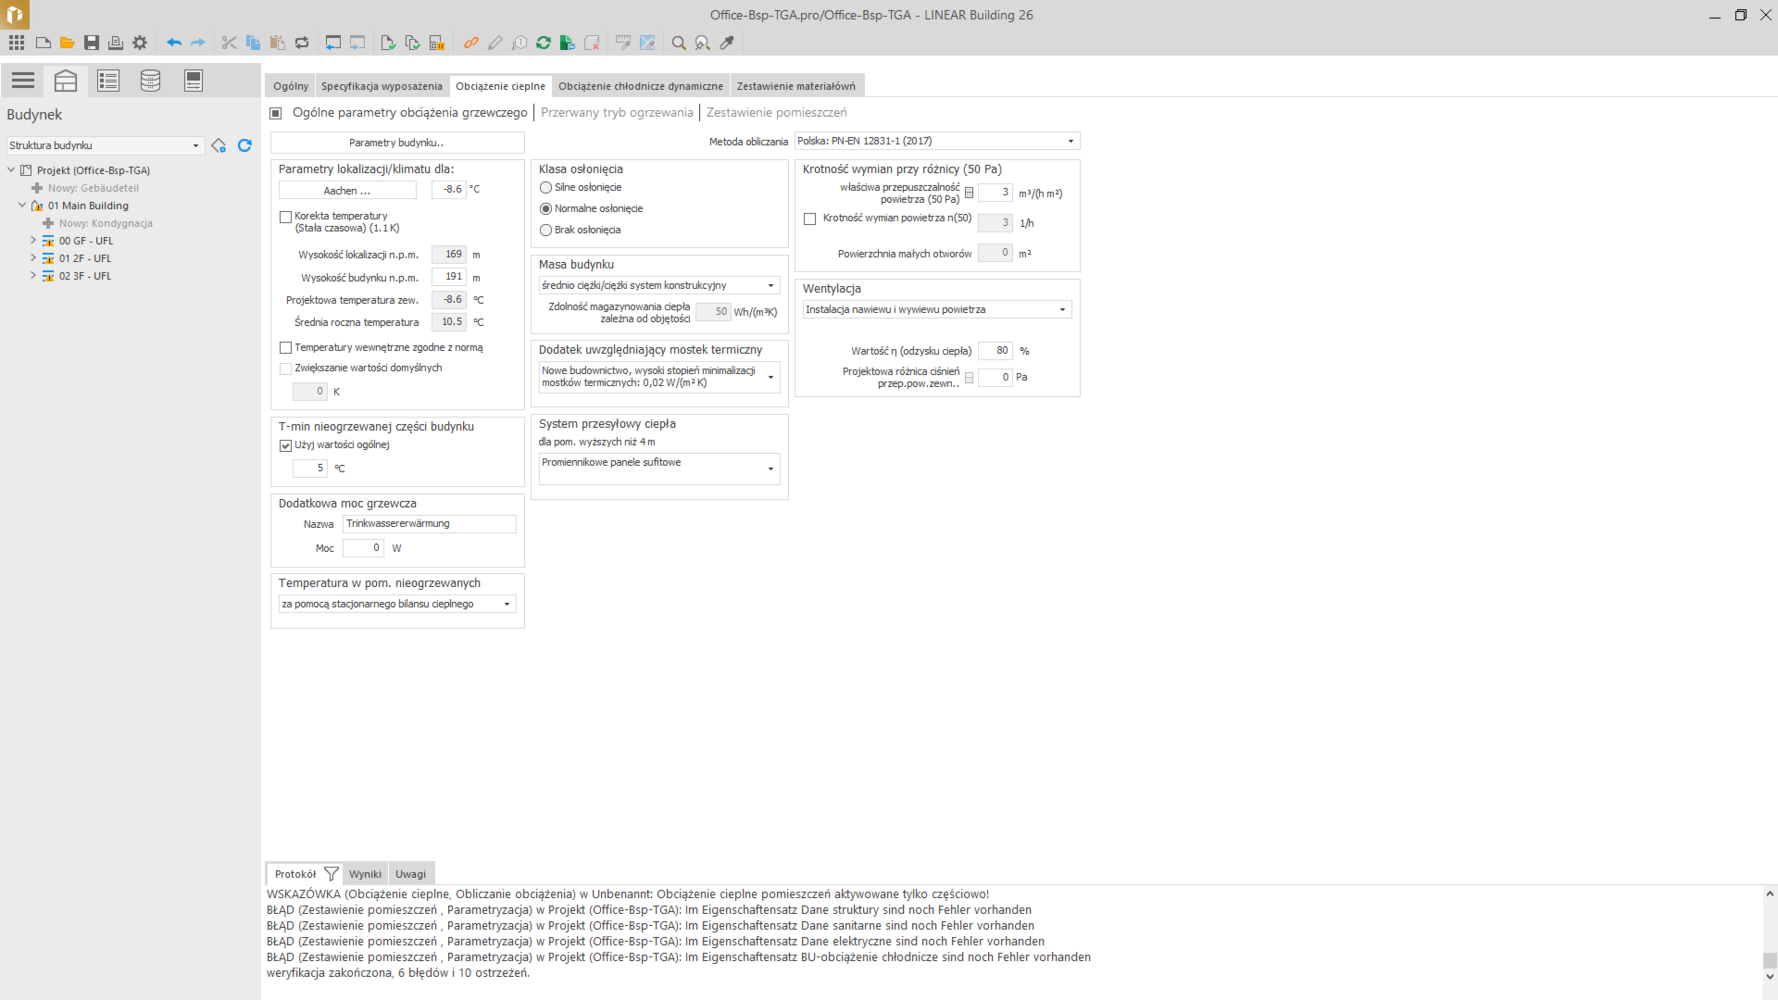Open settings via the gear icon
1778x1000 pixels.
click(x=140, y=43)
